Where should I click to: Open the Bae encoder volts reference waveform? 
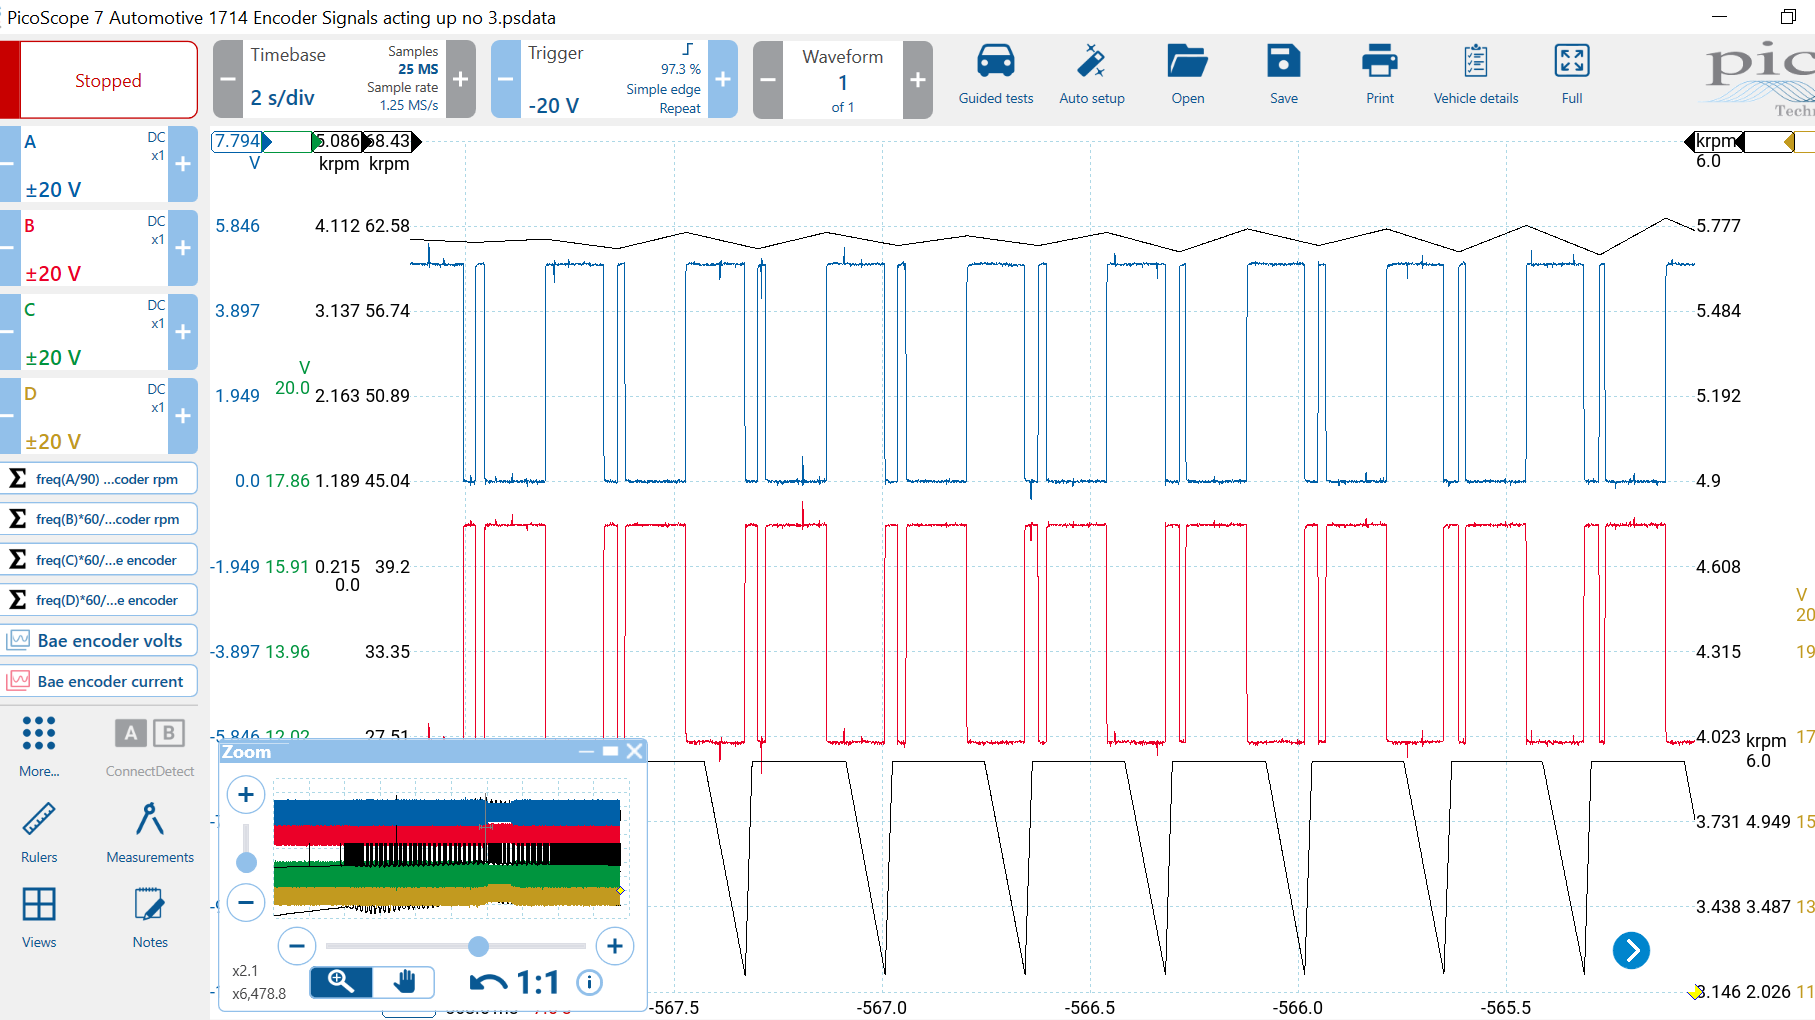pos(100,640)
